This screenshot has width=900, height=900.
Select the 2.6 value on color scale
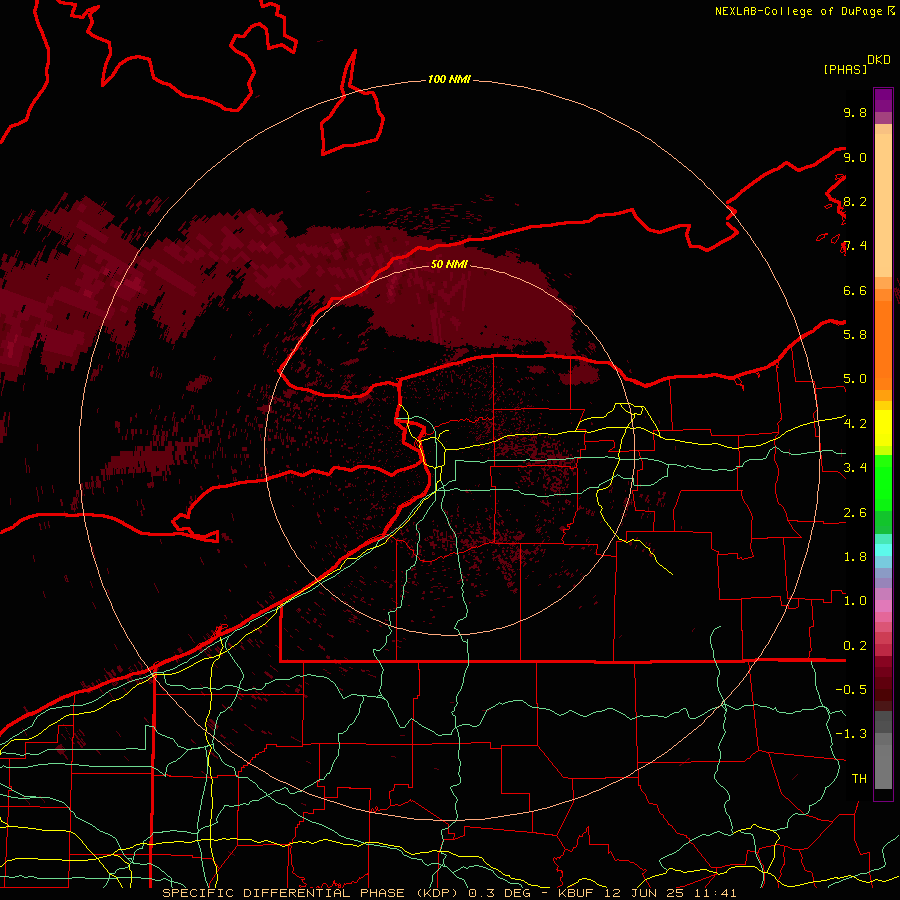point(855,513)
